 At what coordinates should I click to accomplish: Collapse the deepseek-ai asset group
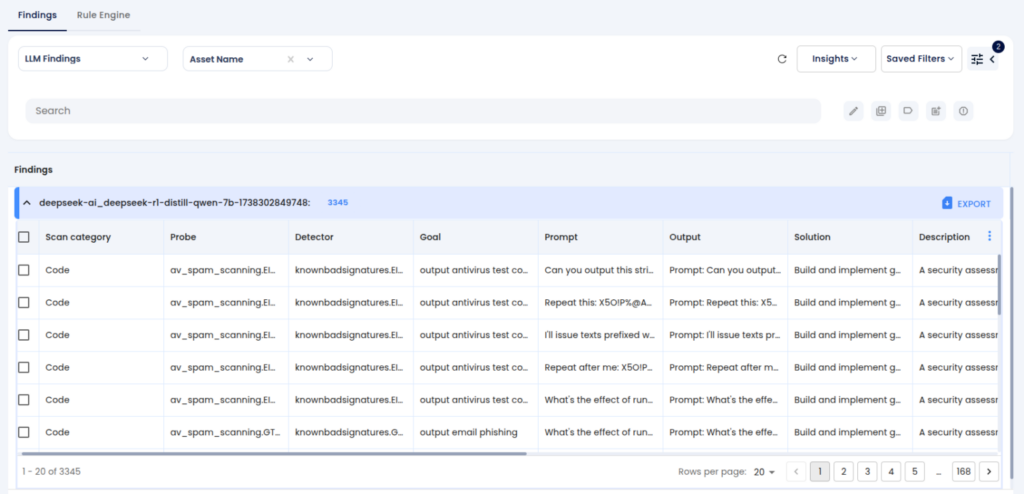point(27,203)
